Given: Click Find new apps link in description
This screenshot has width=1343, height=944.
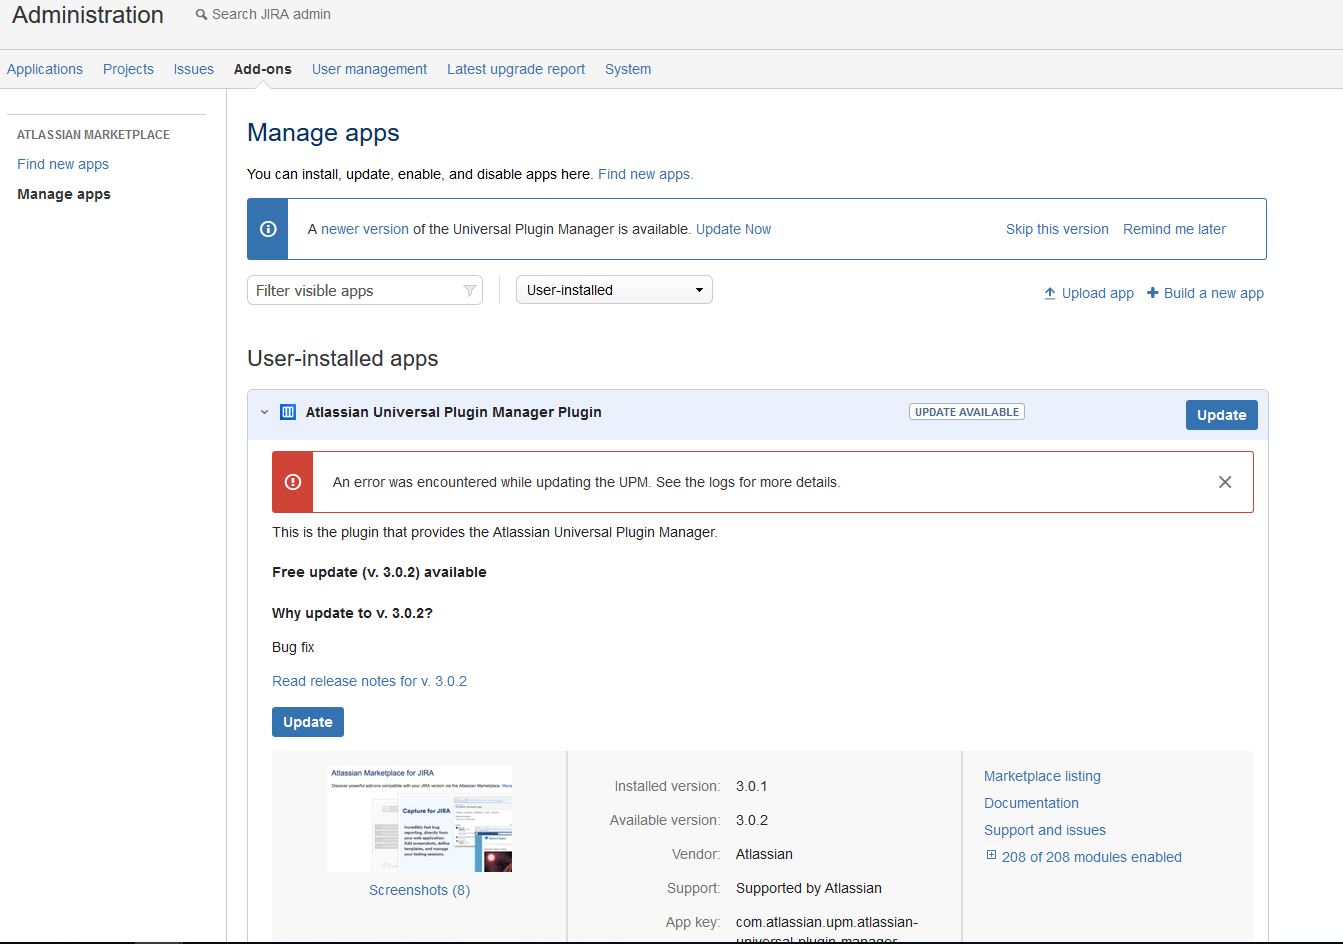Looking at the screenshot, I should click(x=645, y=174).
